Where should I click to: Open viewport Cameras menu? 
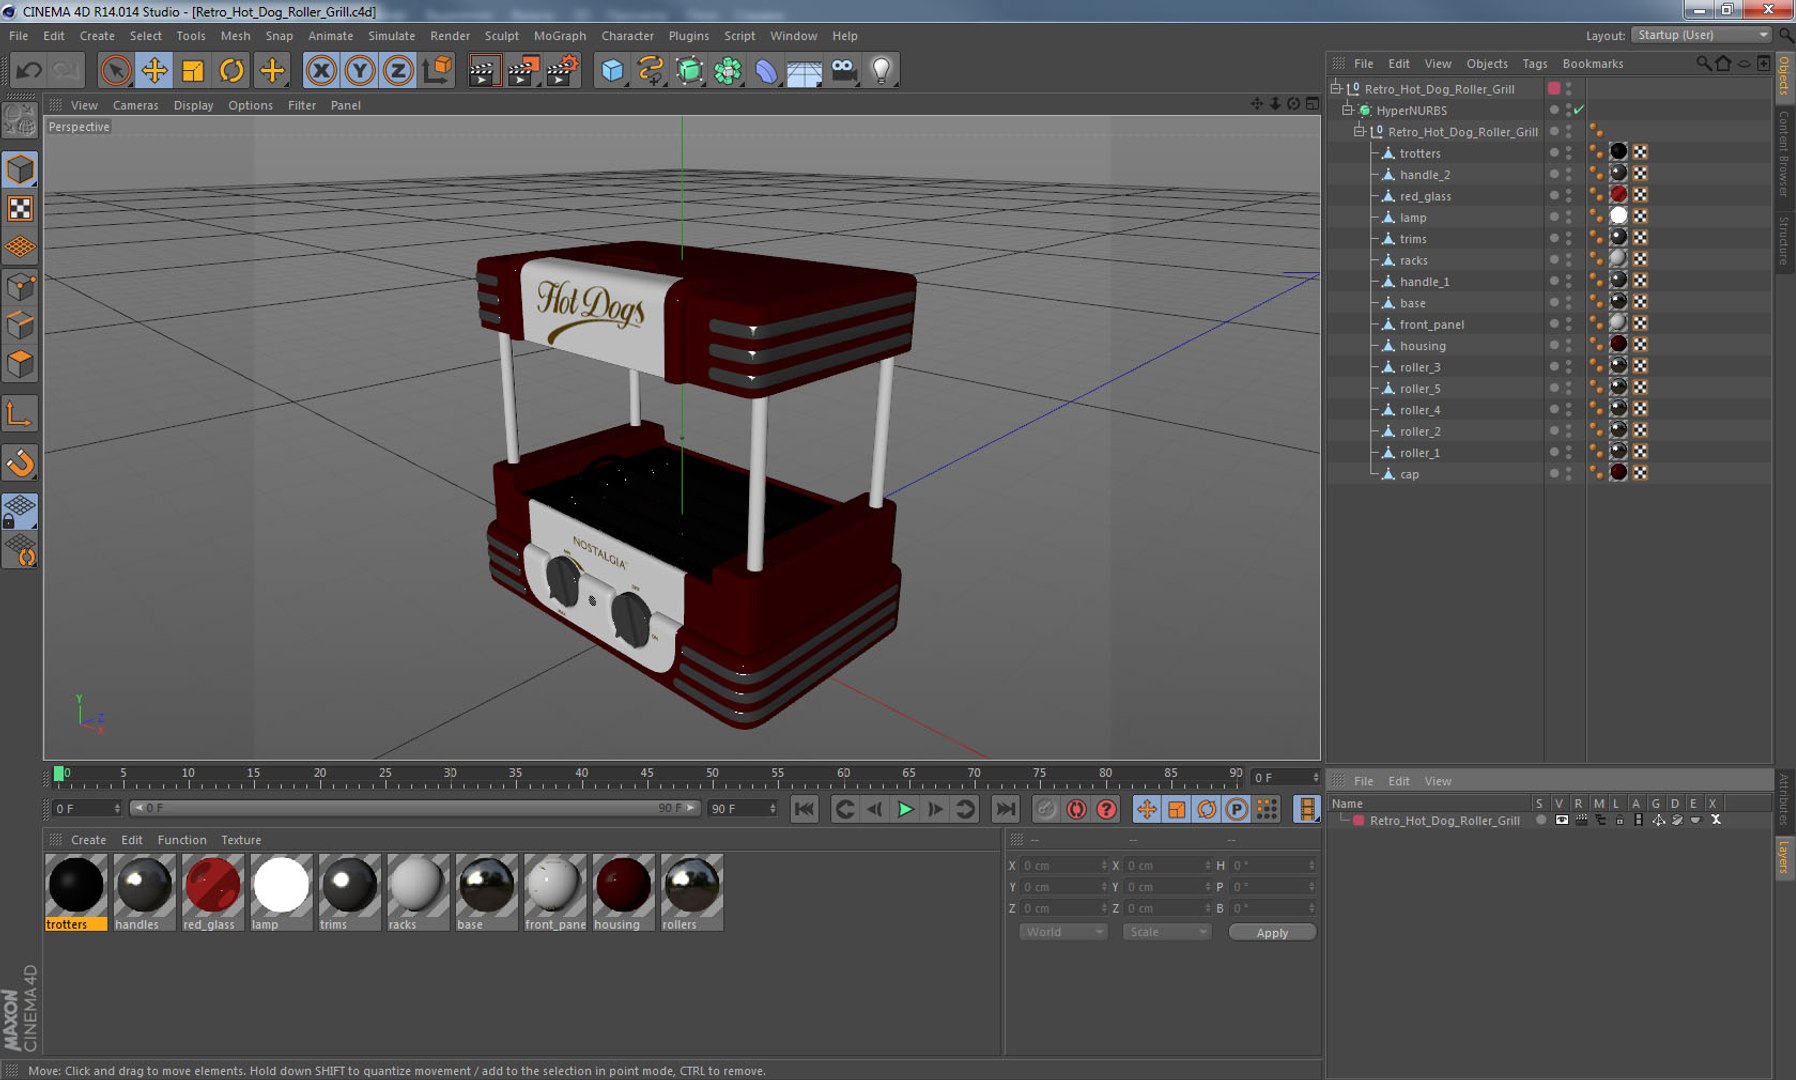pos(135,105)
